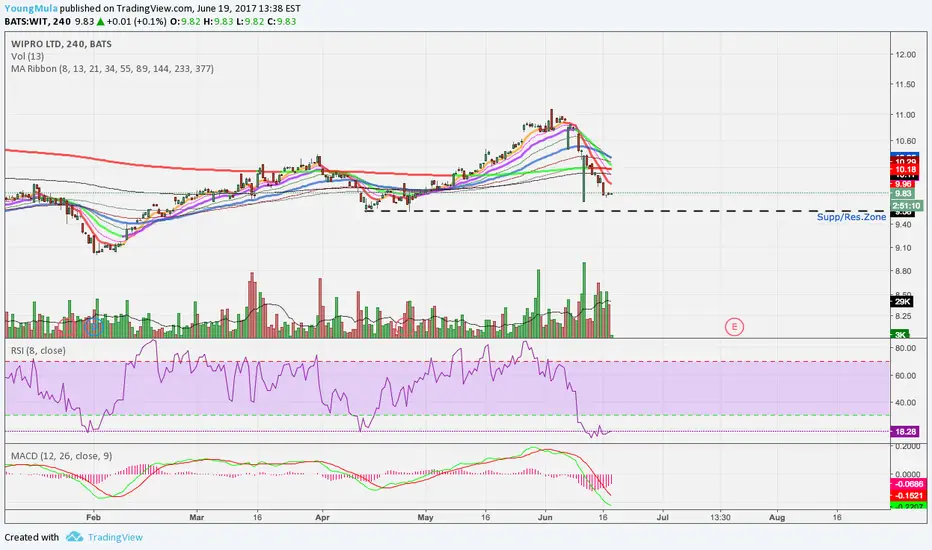Viewport: 932px width, 550px height.
Task: Select the Vol (13) indicator label
Action: point(27,56)
